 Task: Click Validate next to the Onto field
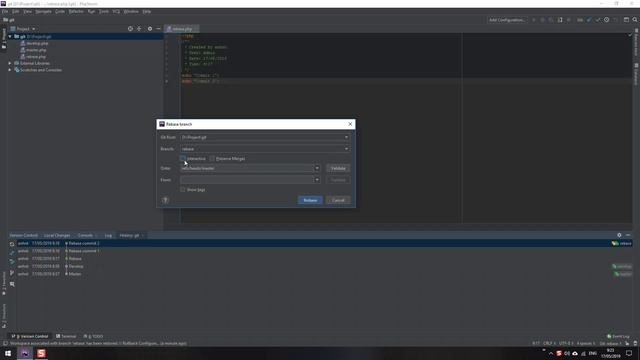338,168
